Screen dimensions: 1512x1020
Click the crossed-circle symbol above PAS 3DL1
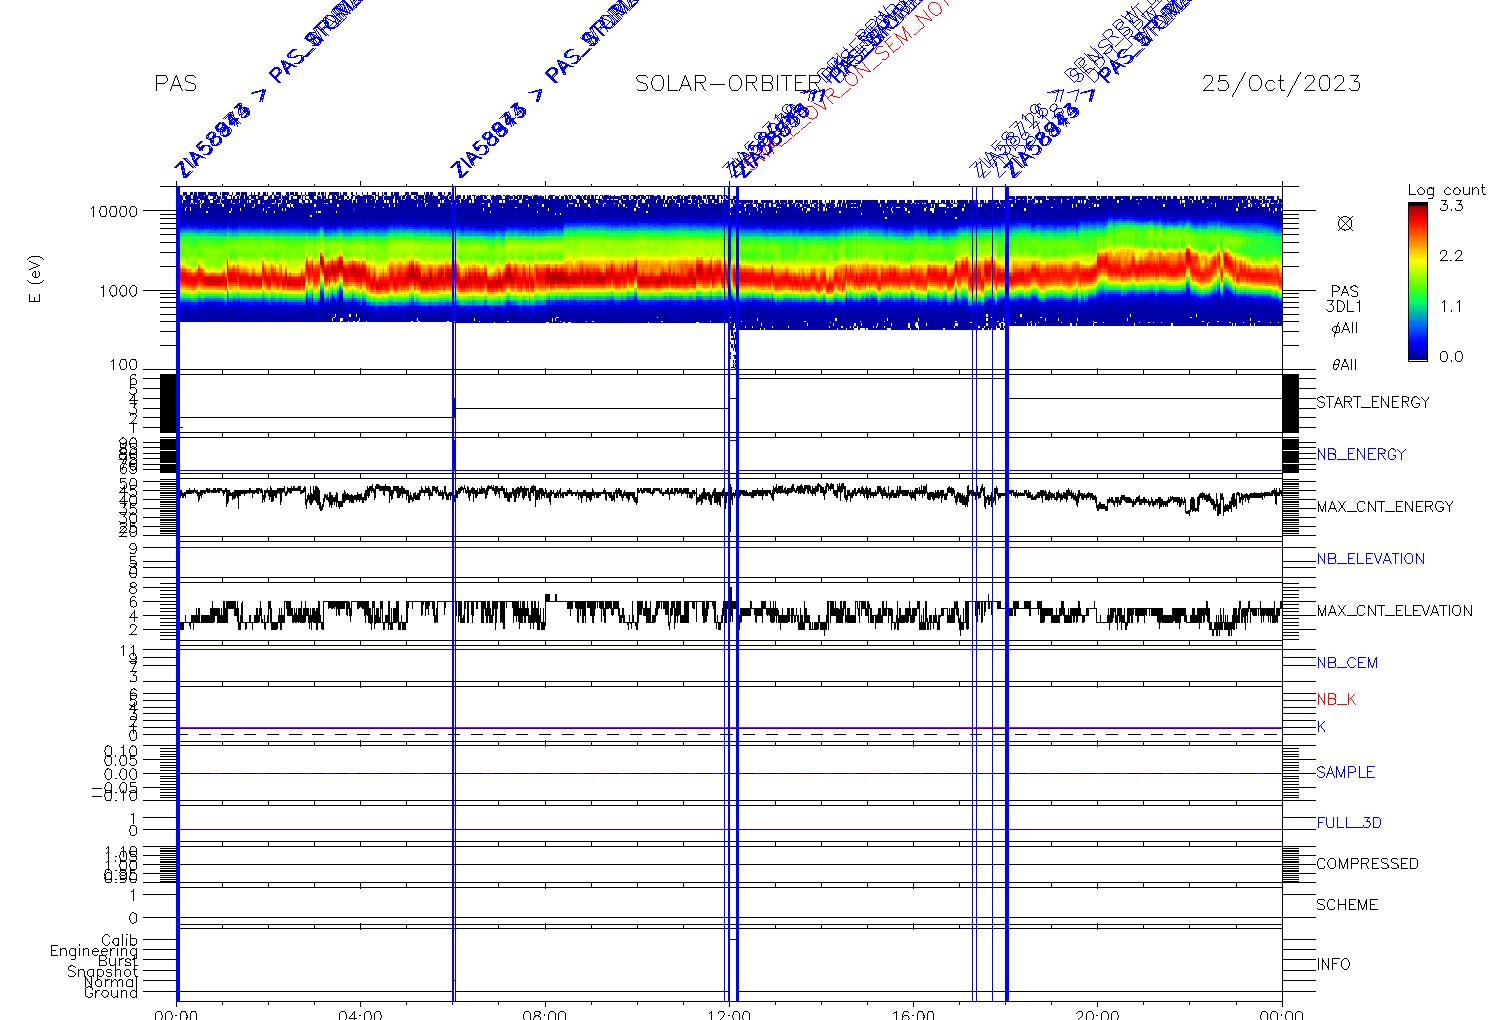[x=1345, y=224]
